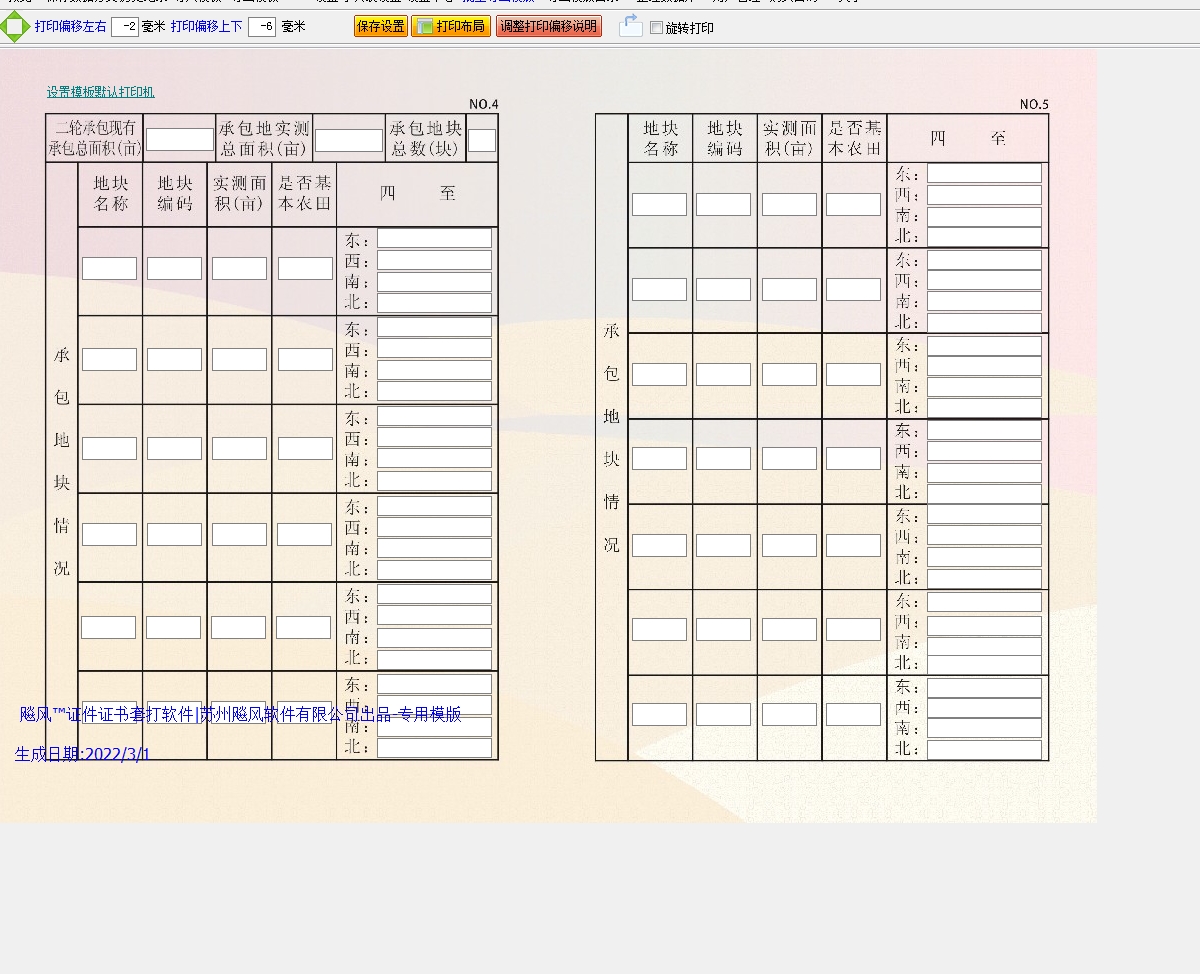Open 打印布局 print layout
The image size is (1200, 974).
[451, 27]
